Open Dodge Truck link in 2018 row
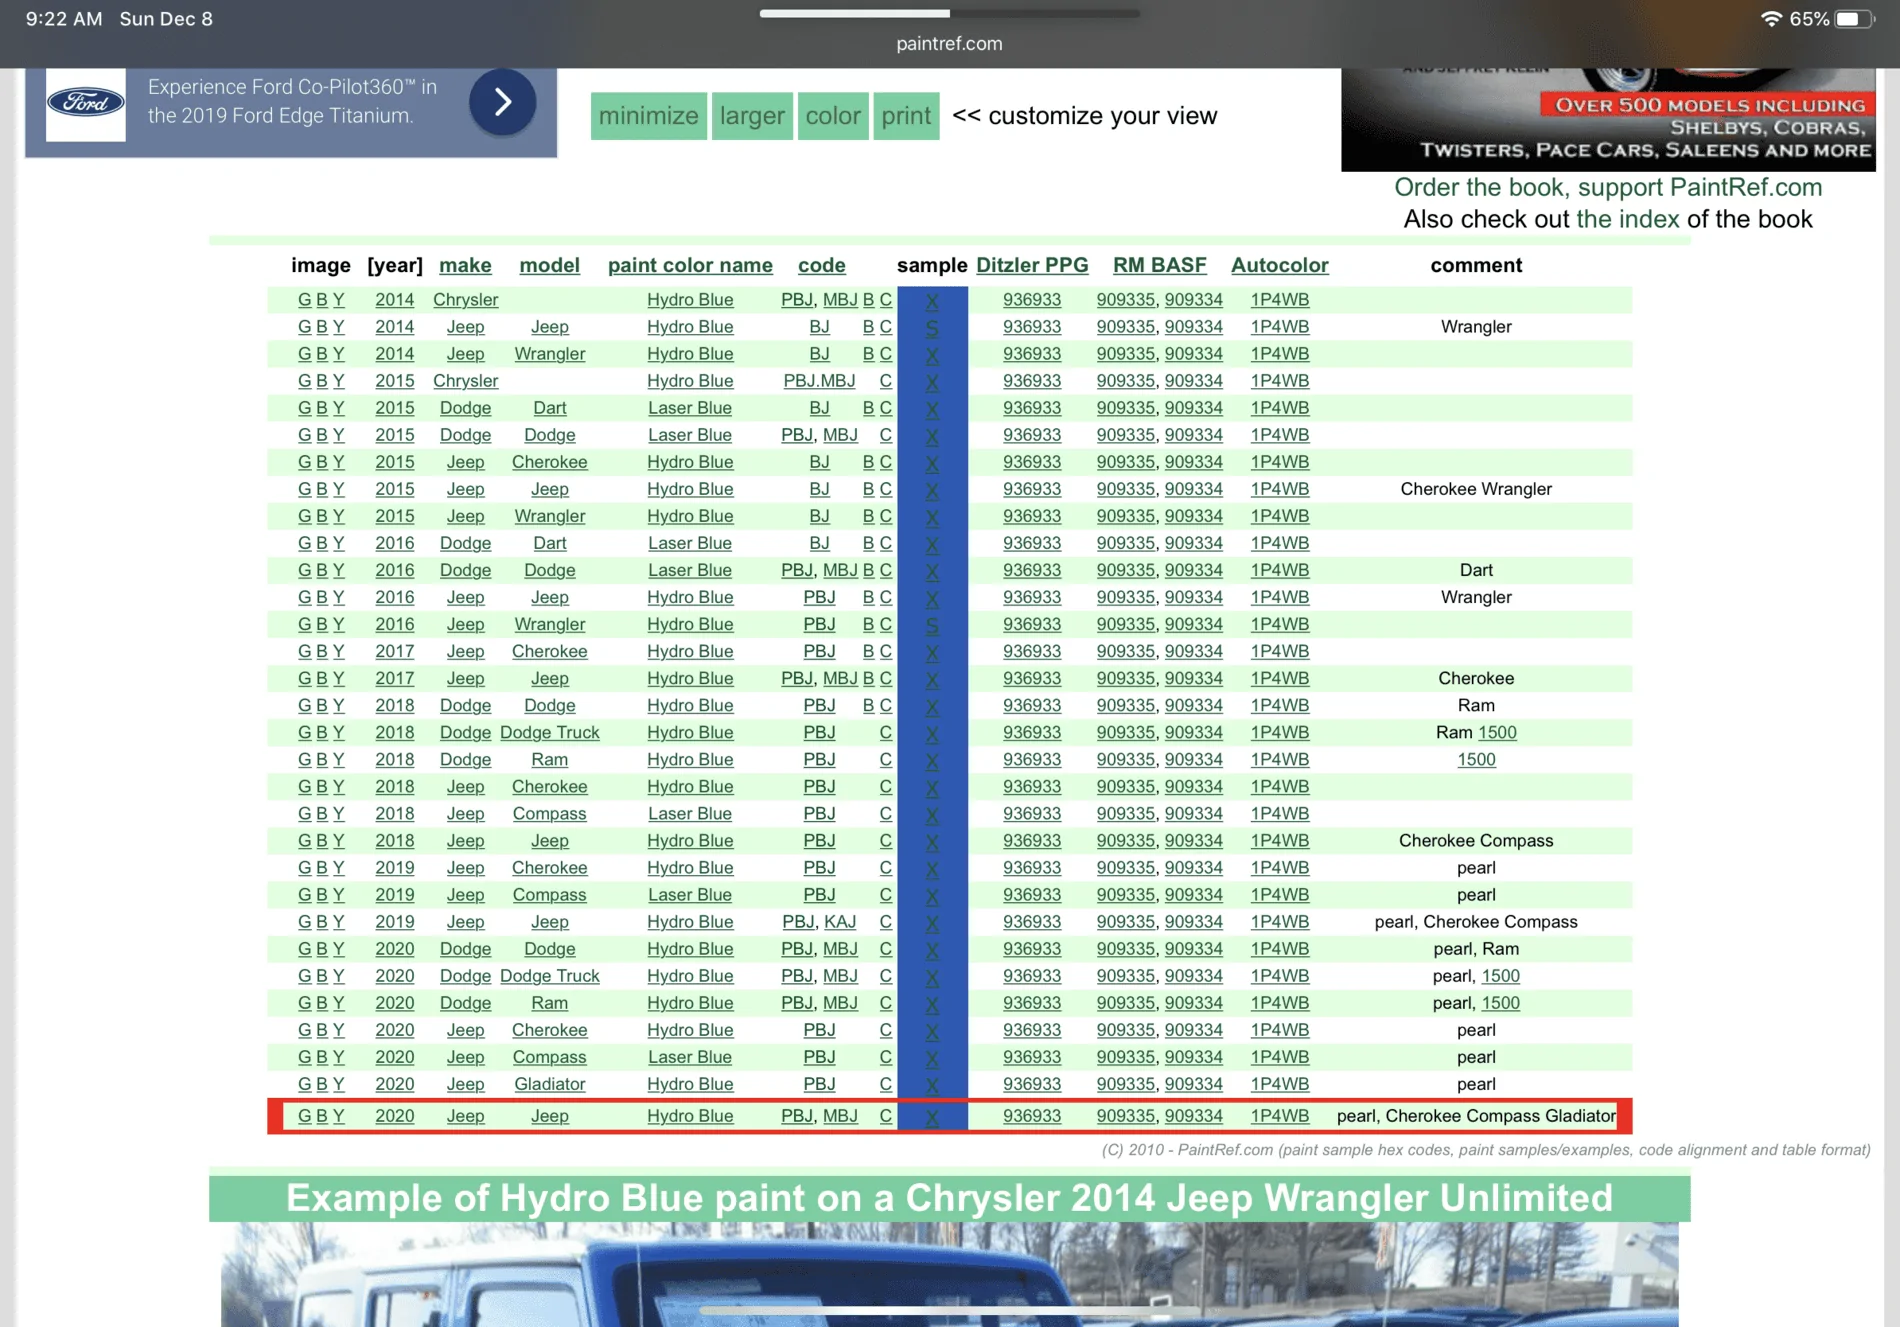Screen dimensions: 1900x1327 point(550,732)
